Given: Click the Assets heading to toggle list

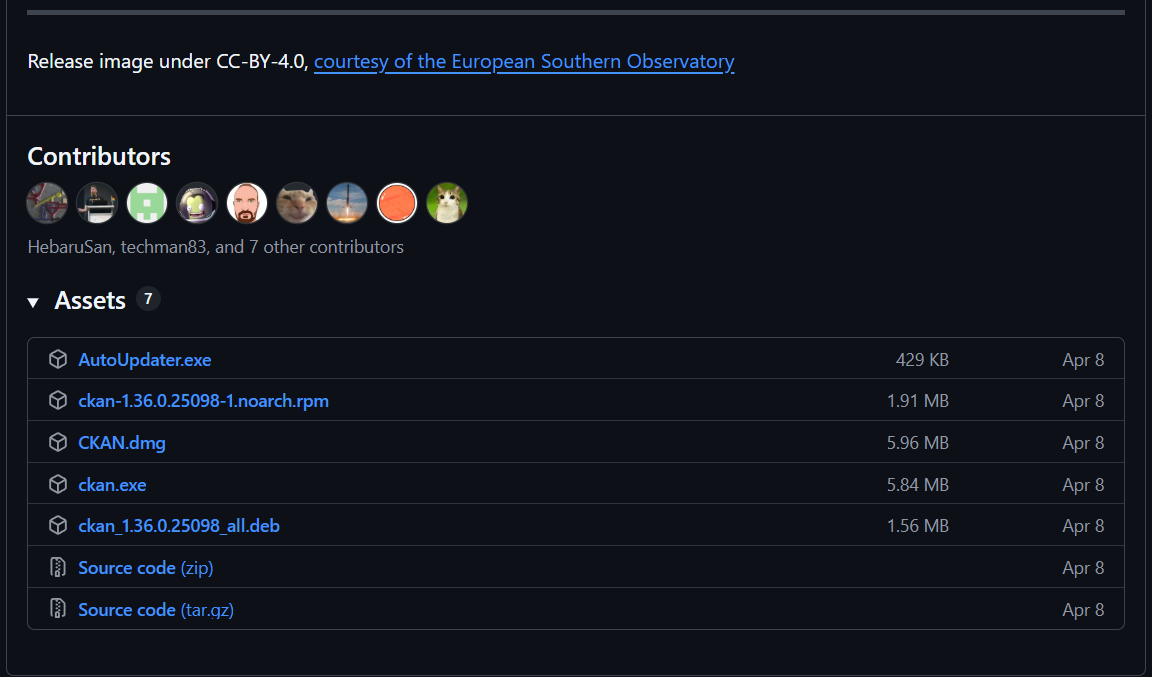Looking at the screenshot, I should 90,300.
